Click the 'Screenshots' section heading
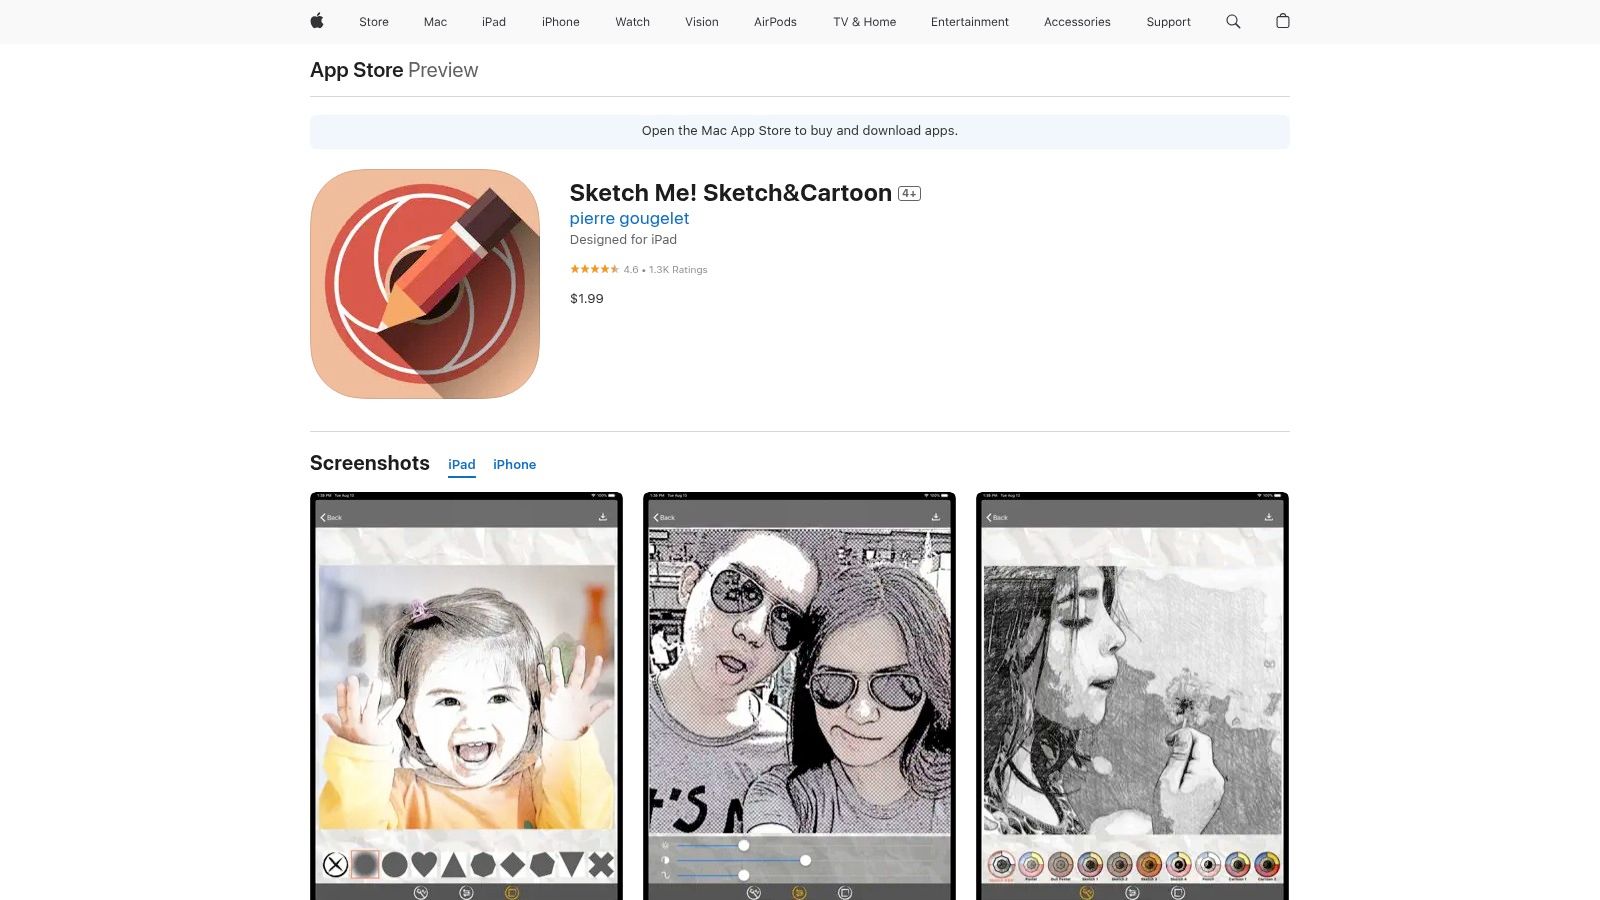This screenshot has width=1600, height=900. point(370,463)
